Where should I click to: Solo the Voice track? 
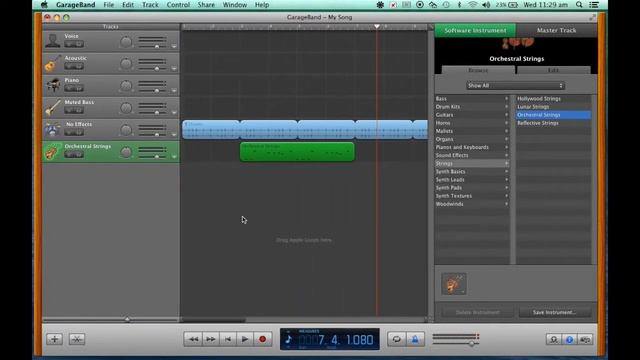click(x=79, y=44)
